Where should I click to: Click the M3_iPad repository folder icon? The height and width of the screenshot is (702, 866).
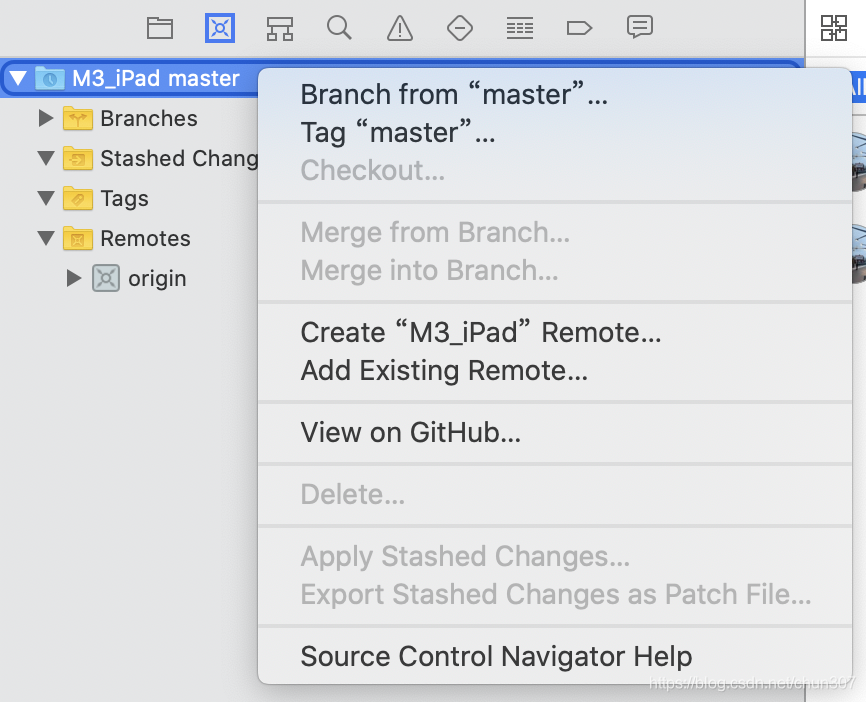click(50, 78)
